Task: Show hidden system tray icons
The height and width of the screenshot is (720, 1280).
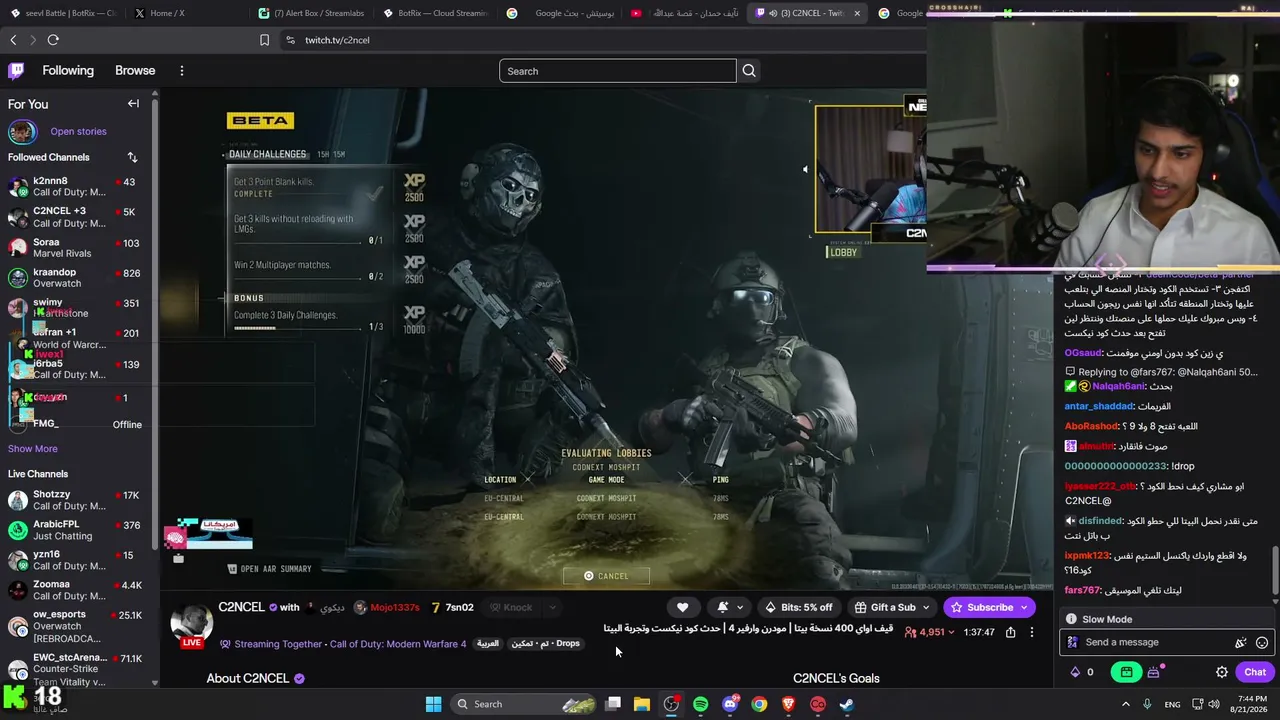Action: [1126, 704]
